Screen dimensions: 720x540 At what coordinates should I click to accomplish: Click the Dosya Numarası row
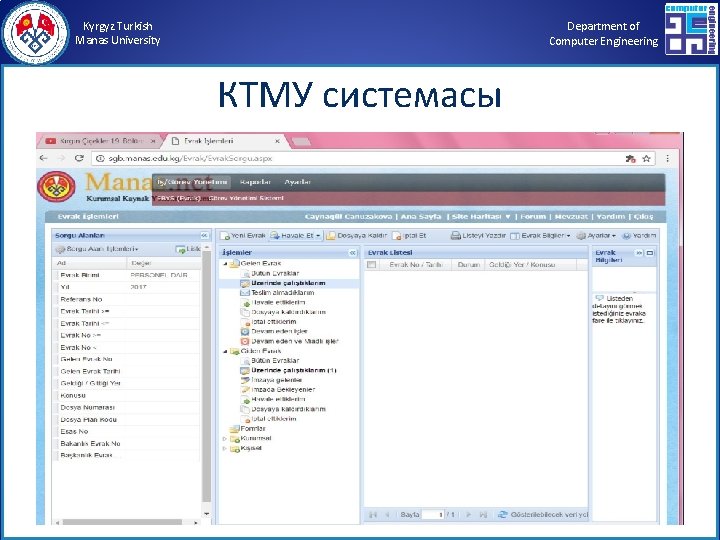127,407
